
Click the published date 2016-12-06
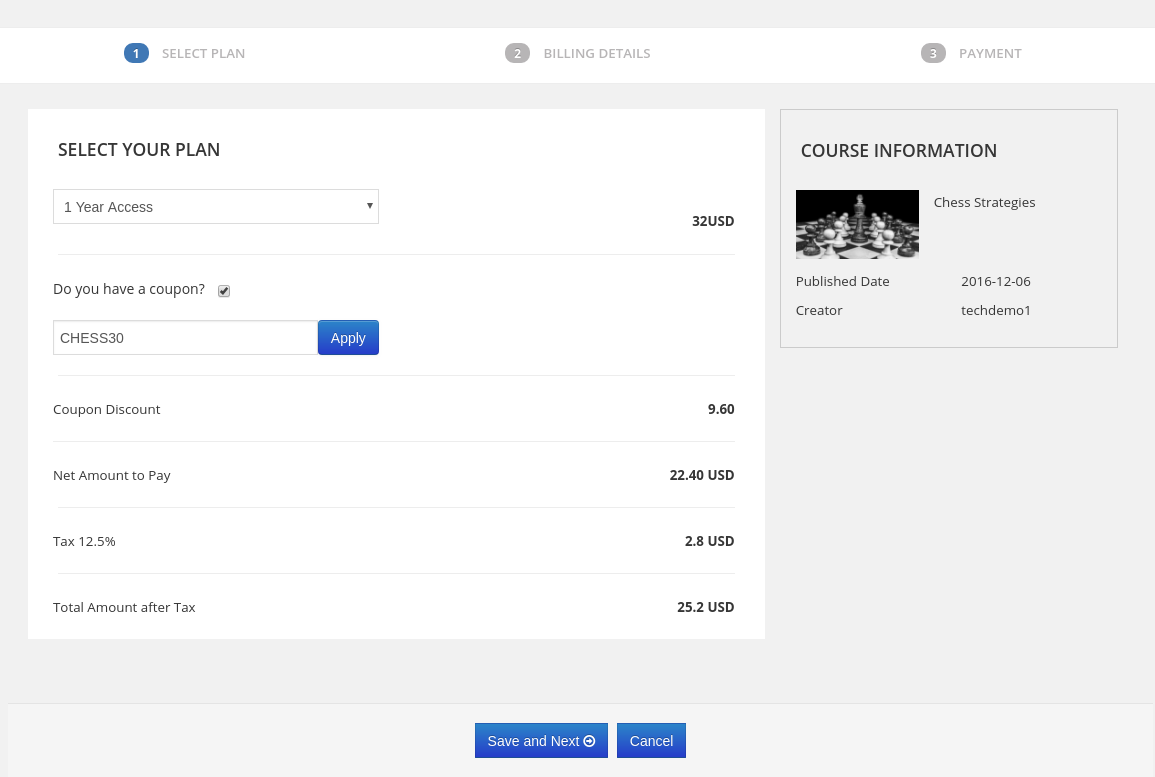click(x=995, y=281)
